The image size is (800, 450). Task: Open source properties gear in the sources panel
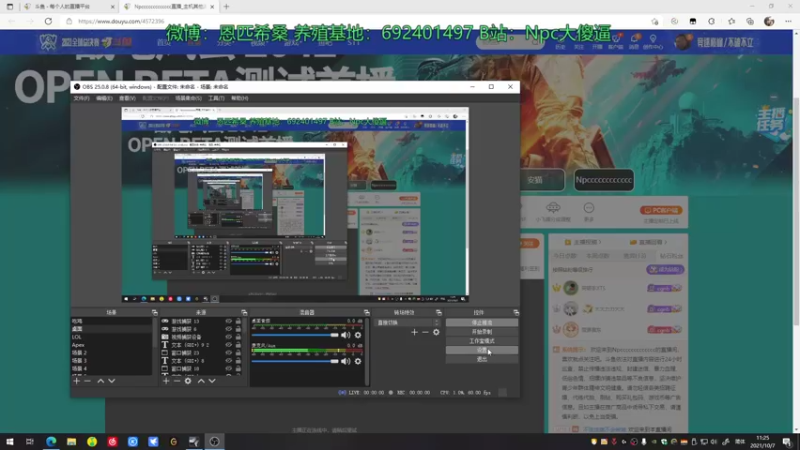(x=188, y=381)
